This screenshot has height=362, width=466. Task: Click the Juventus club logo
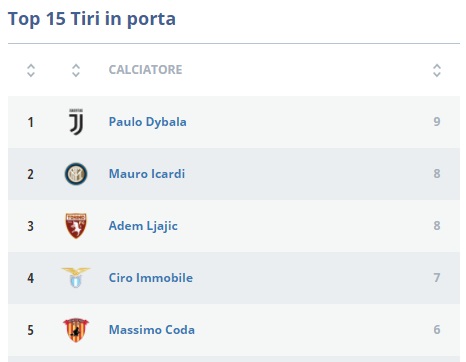click(76, 122)
